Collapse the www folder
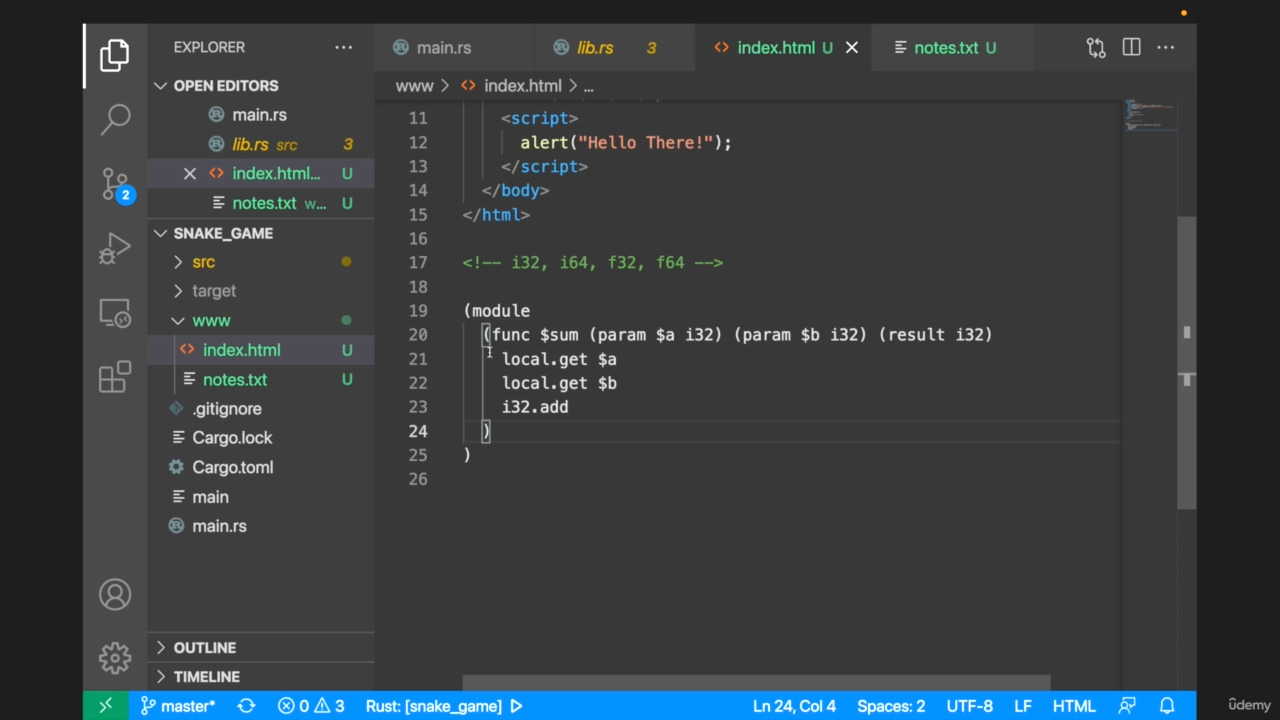The width and height of the screenshot is (1280, 720). 211,321
